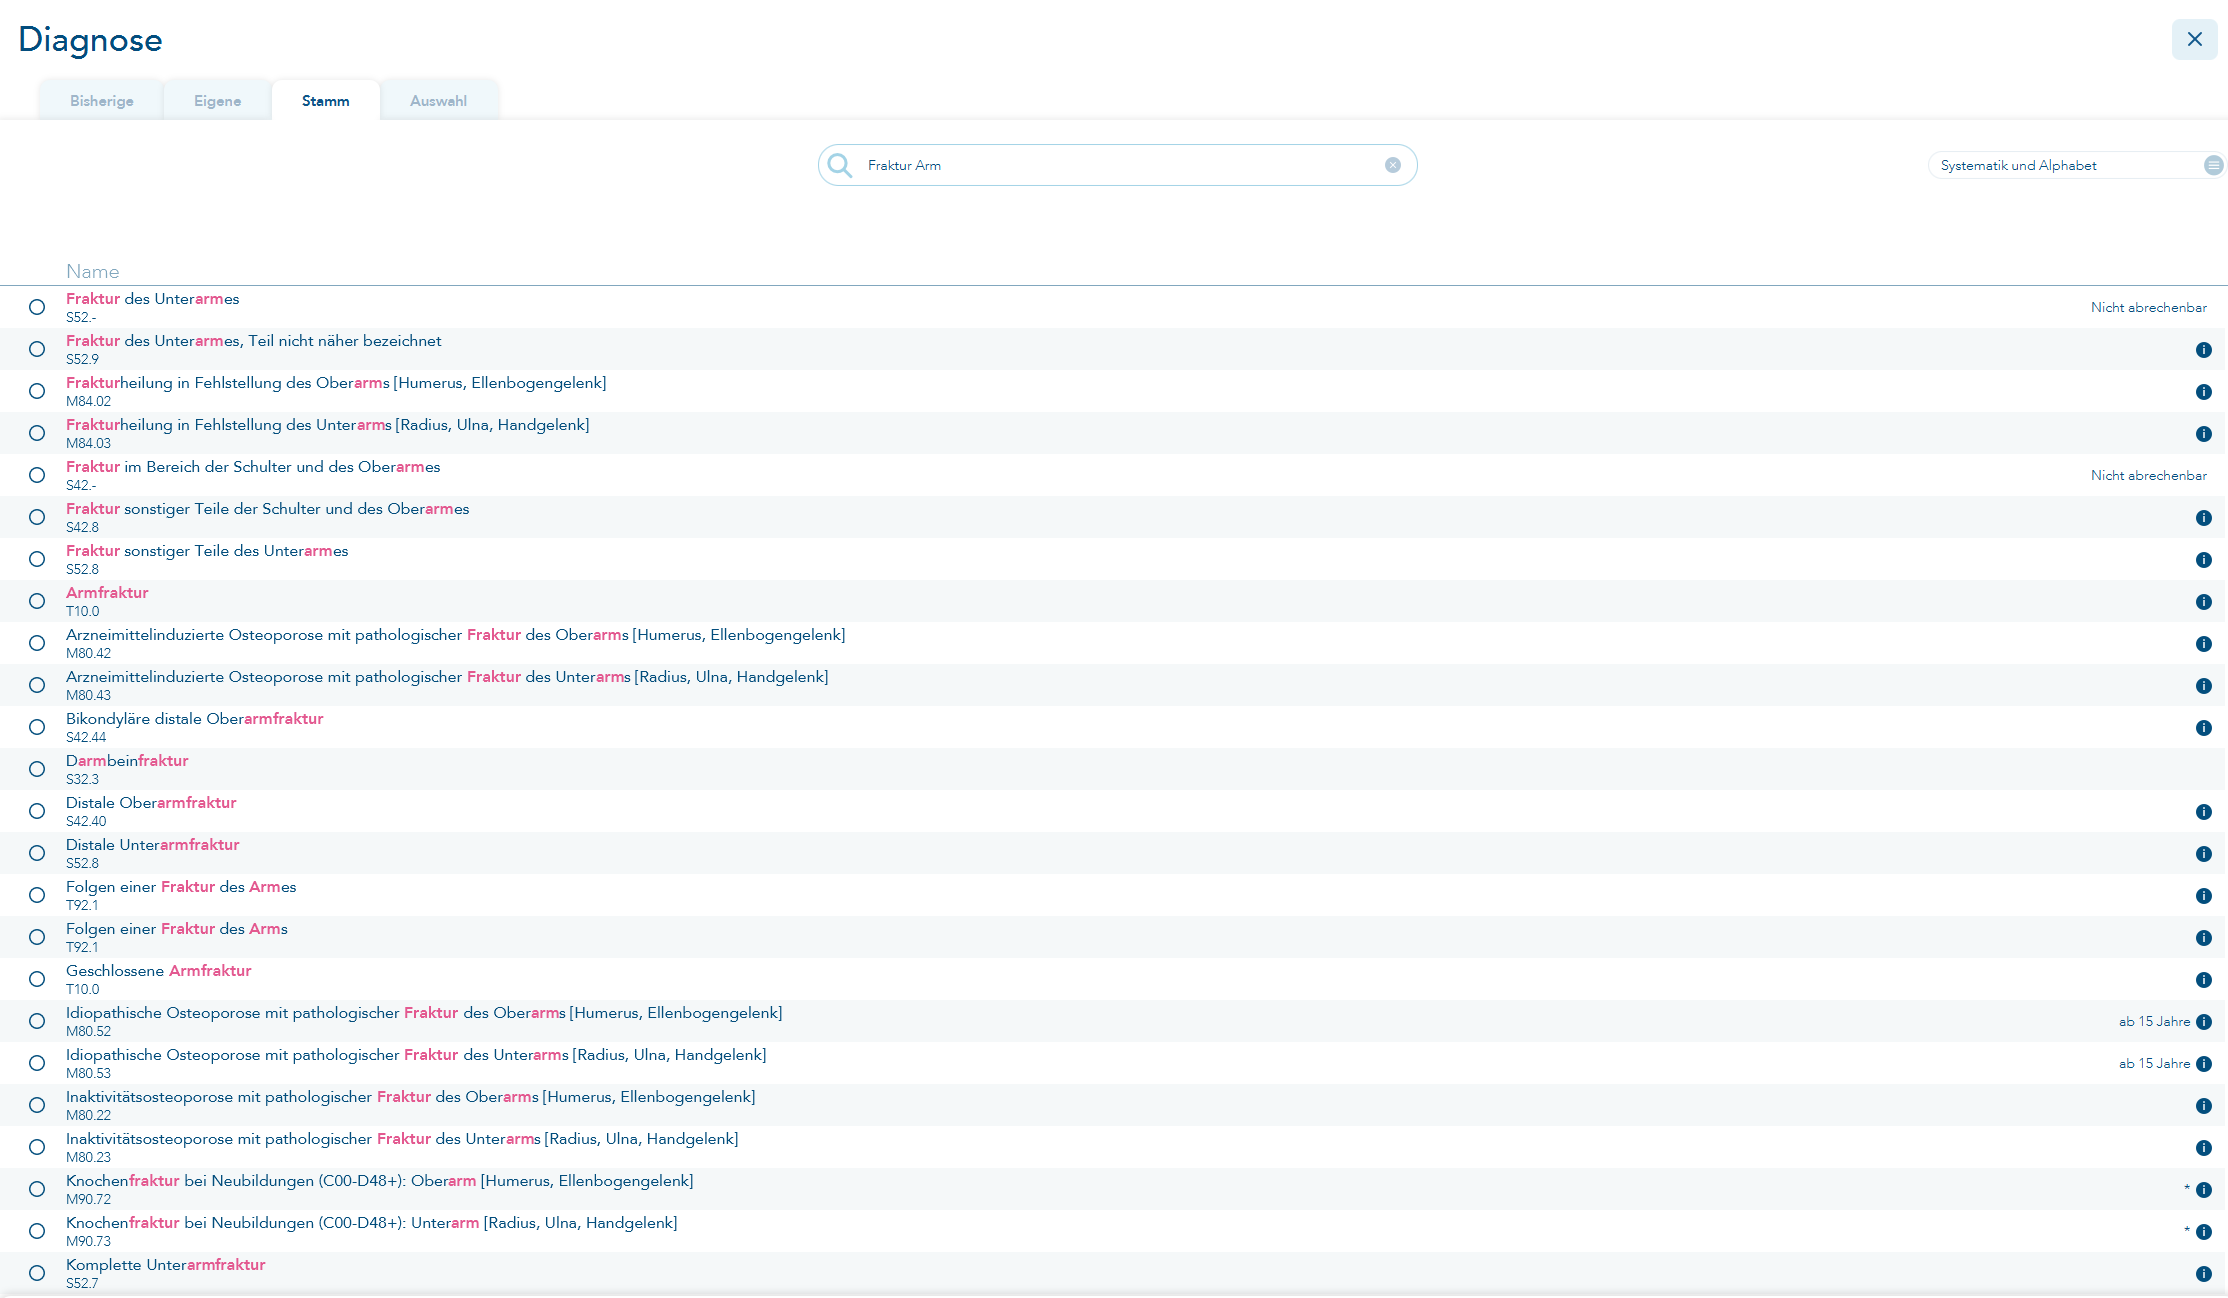Open info for S52.9 Fraktur des Unterarmes

click(x=2203, y=350)
